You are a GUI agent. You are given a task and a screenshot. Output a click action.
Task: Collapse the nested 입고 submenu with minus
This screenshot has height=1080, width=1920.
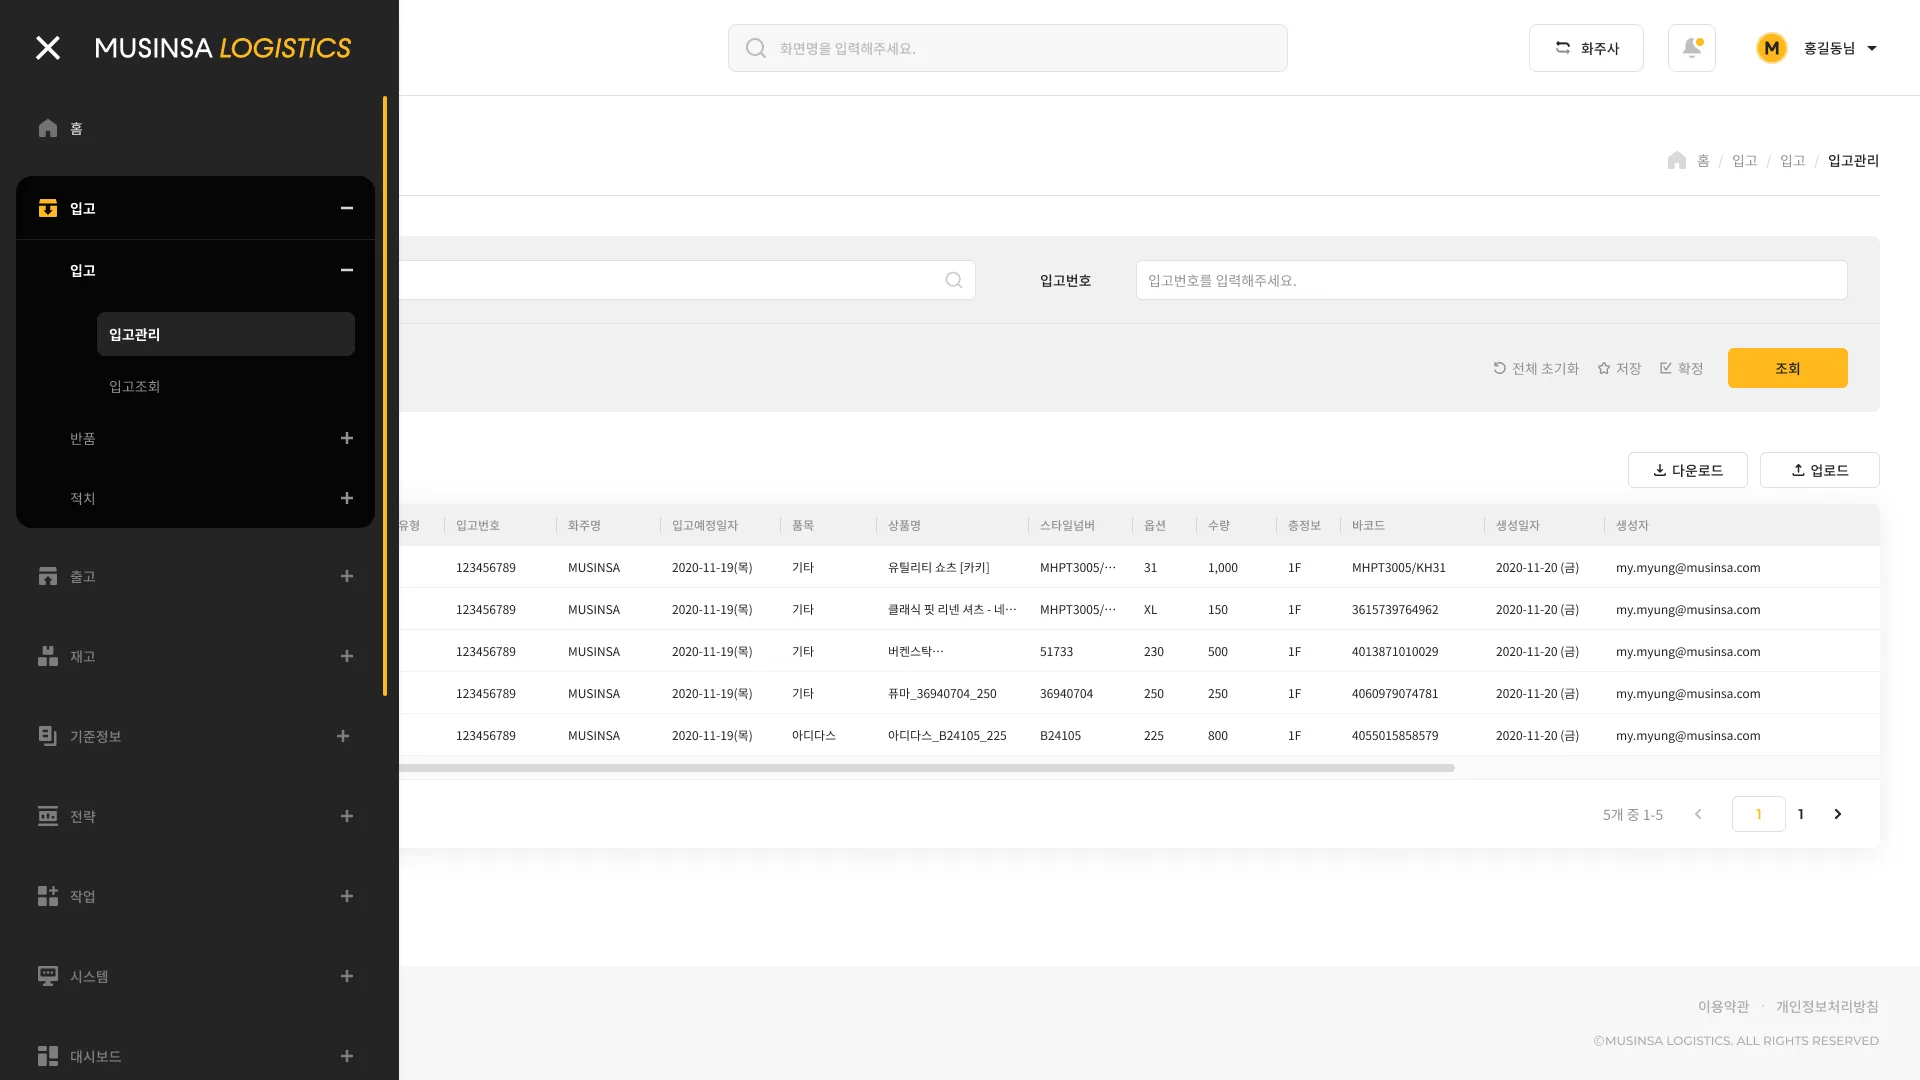(347, 270)
